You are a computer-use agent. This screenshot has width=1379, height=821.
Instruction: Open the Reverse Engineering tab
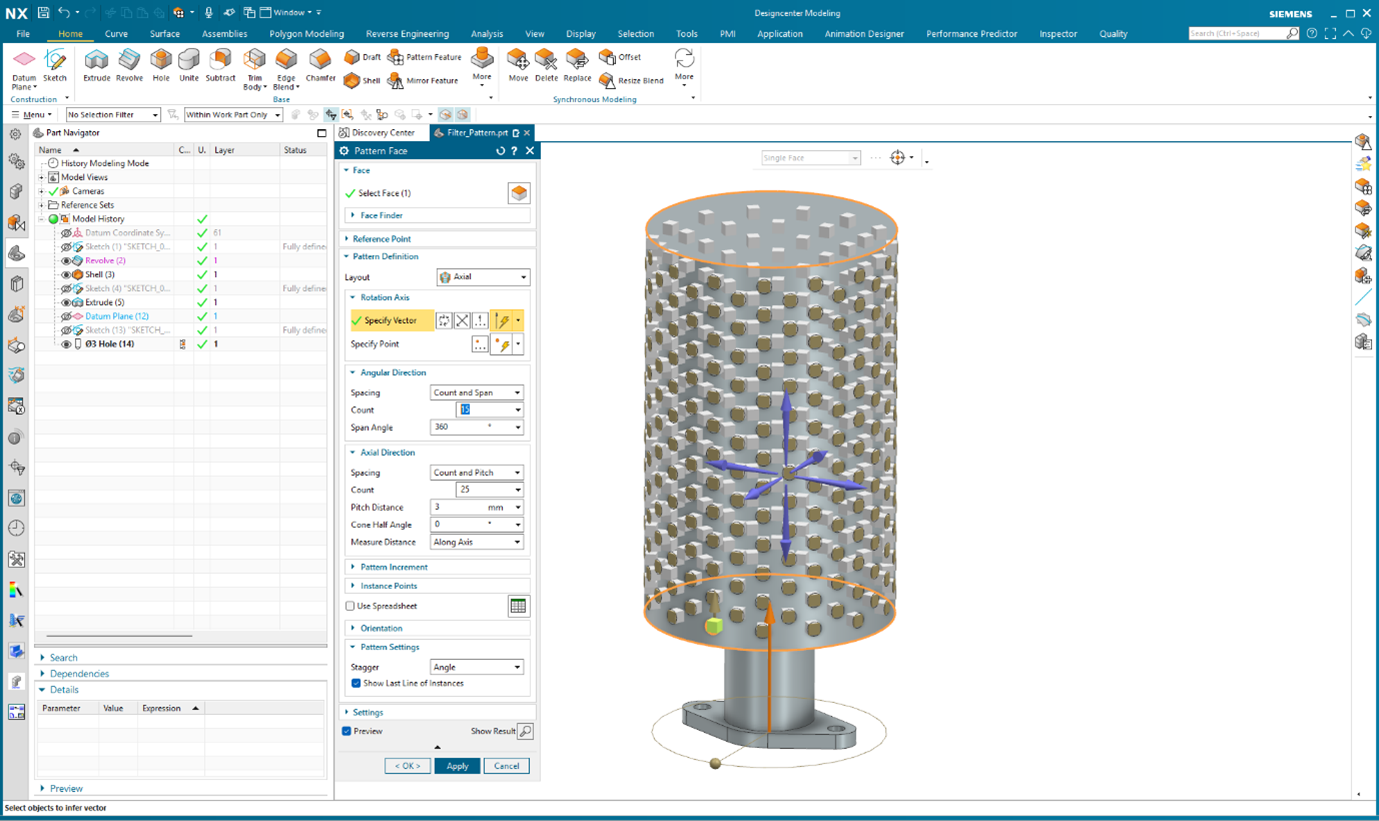point(406,33)
